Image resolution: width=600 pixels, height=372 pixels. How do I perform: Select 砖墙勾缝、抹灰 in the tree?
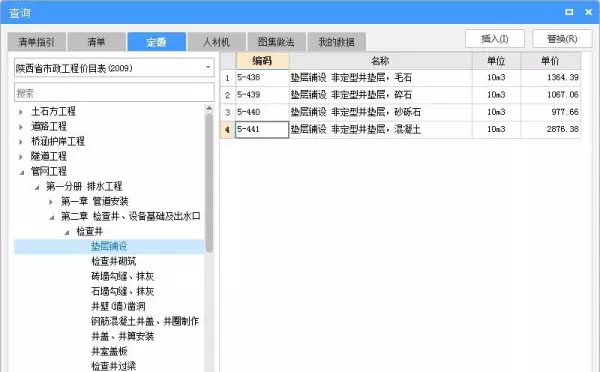pyautogui.click(x=122, y=276)
